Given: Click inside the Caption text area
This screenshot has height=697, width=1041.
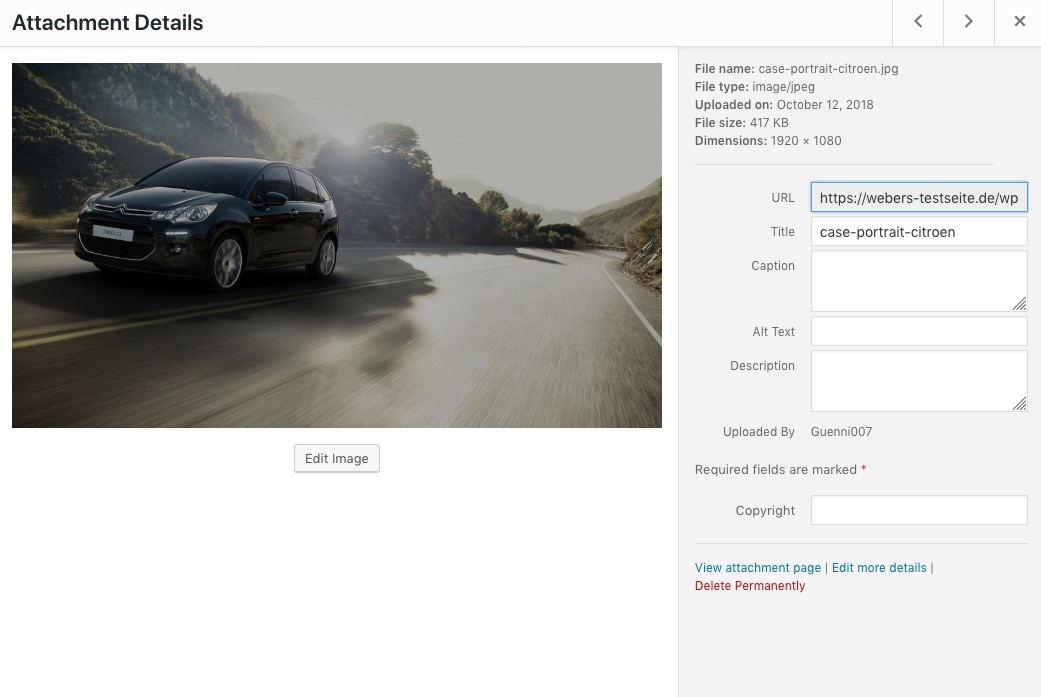Looking at the screenshot, I should (919, 281).
